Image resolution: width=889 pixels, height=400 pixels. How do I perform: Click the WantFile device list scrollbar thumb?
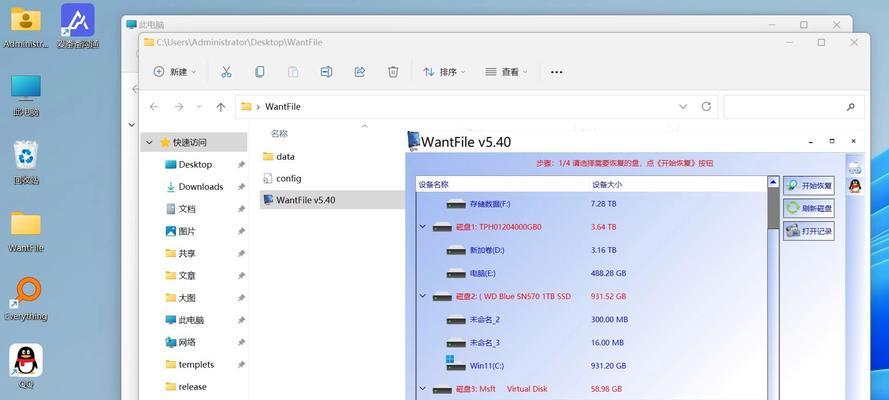[x=773, y=208]
